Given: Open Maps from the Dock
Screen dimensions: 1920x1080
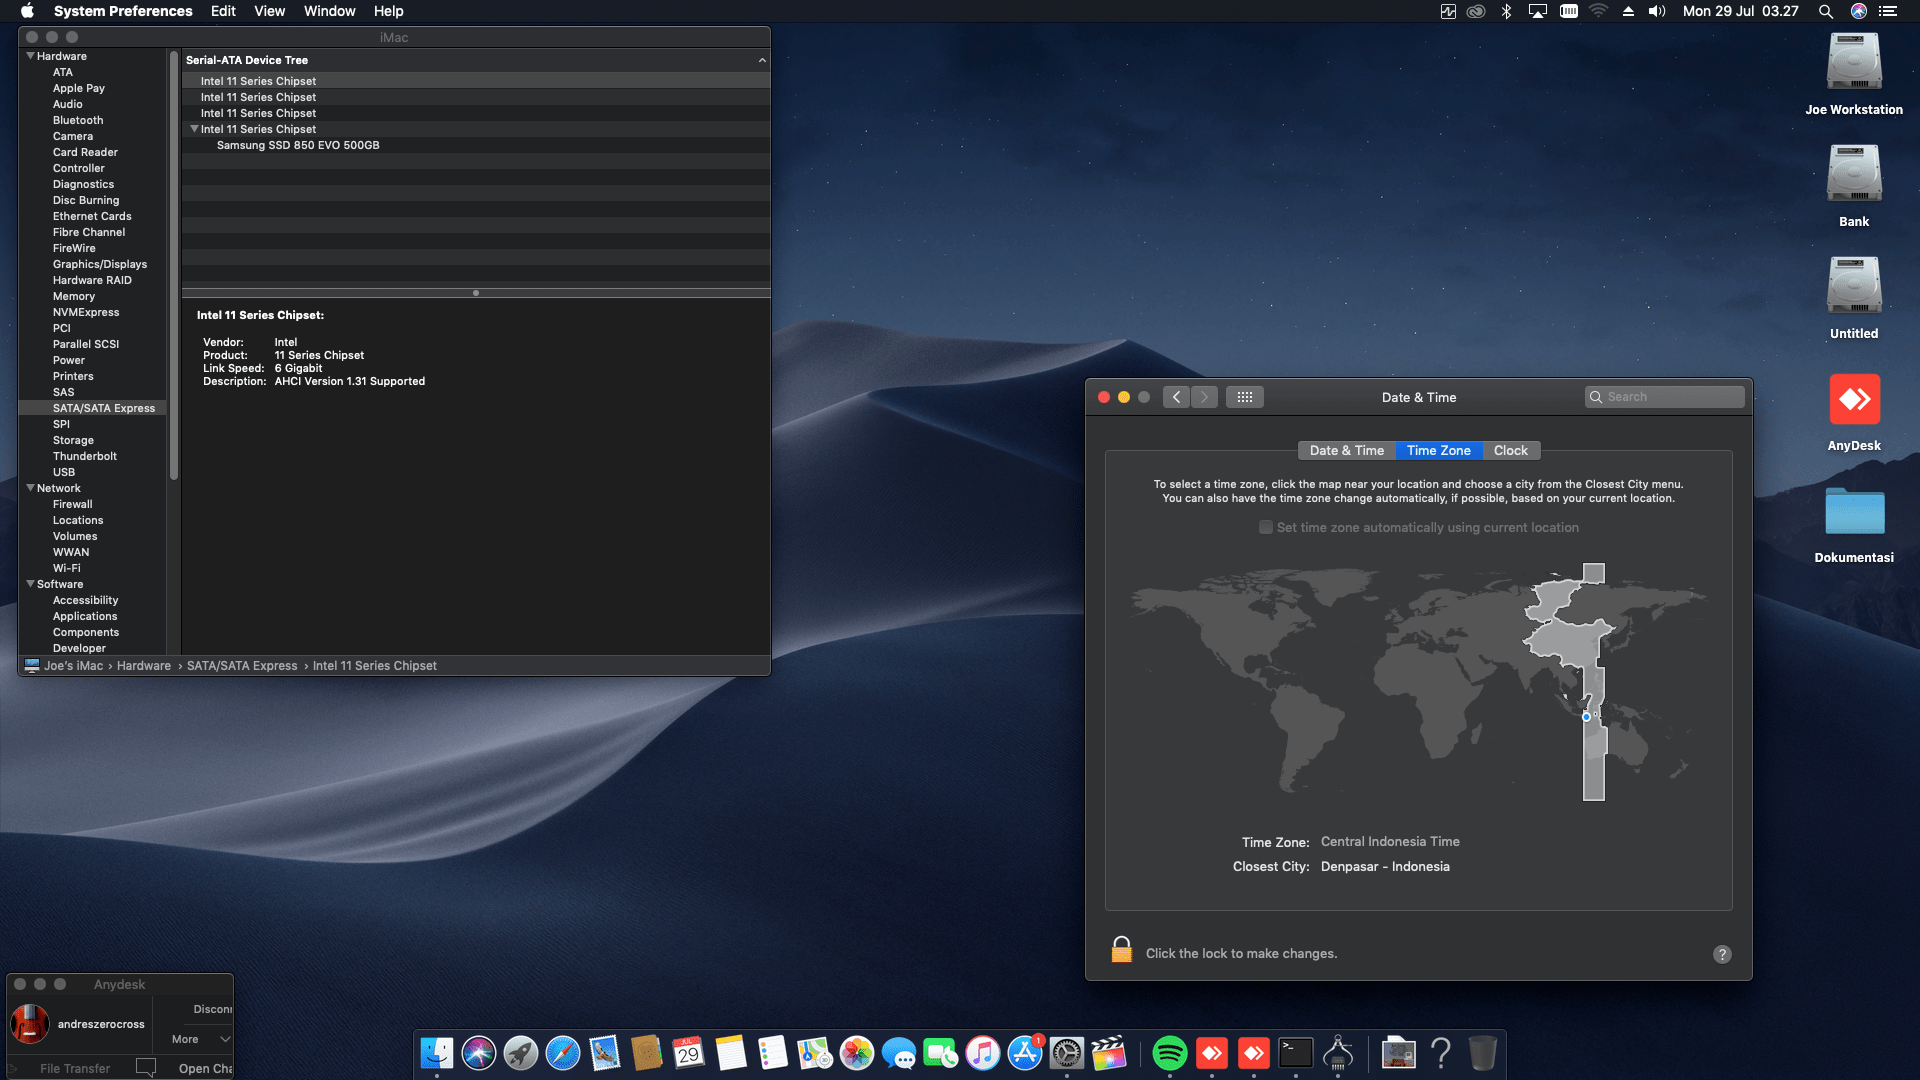Looking at the screenshot, I should click(x=815, y=1053).
